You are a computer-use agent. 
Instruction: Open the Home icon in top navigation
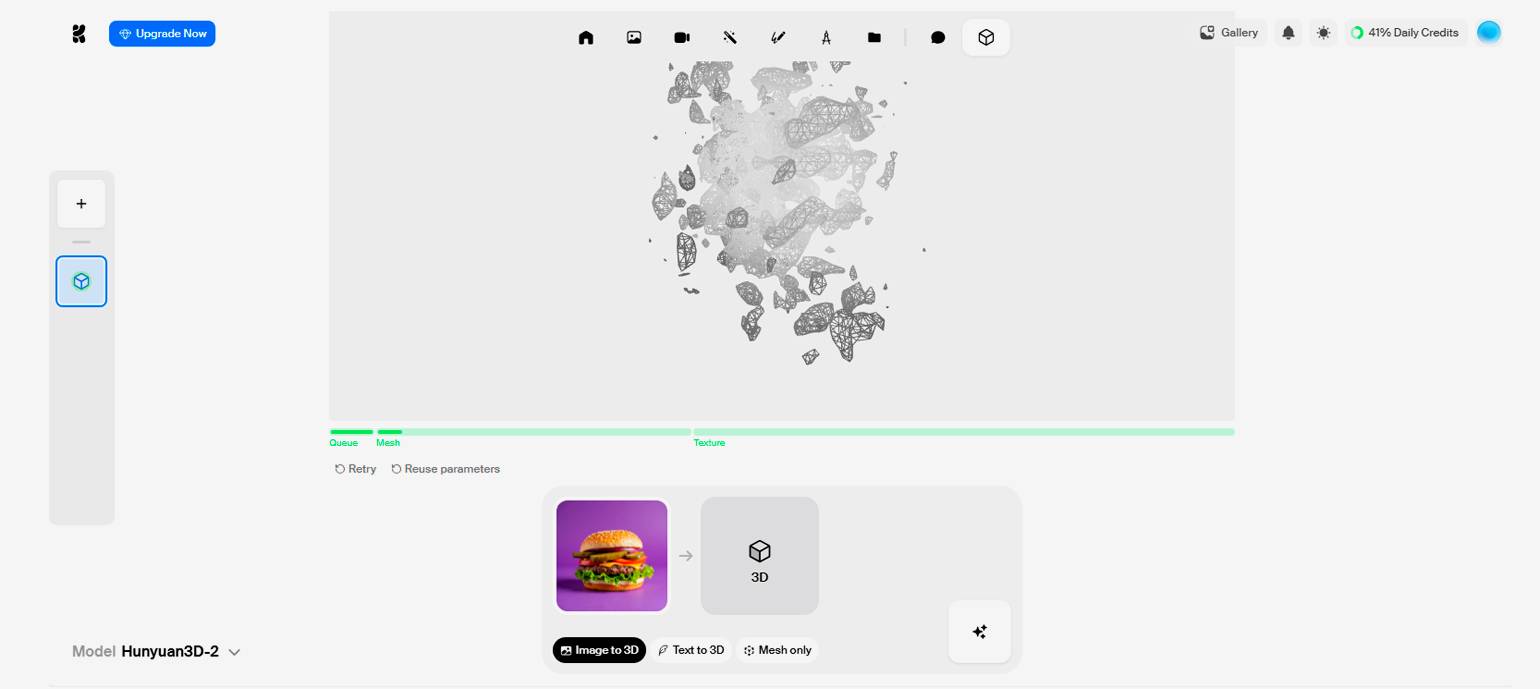(x=586, y=37)
